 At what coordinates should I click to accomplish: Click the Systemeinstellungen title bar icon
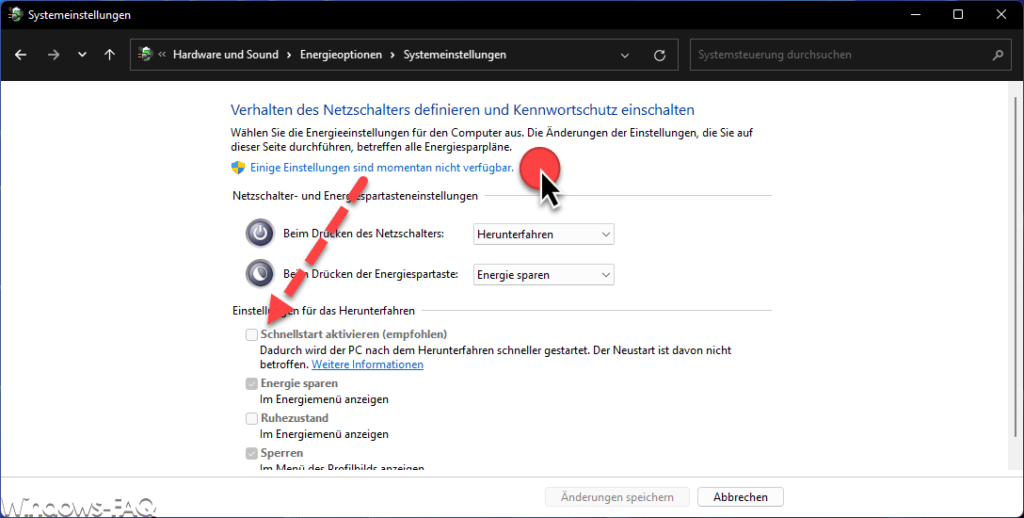16,14
